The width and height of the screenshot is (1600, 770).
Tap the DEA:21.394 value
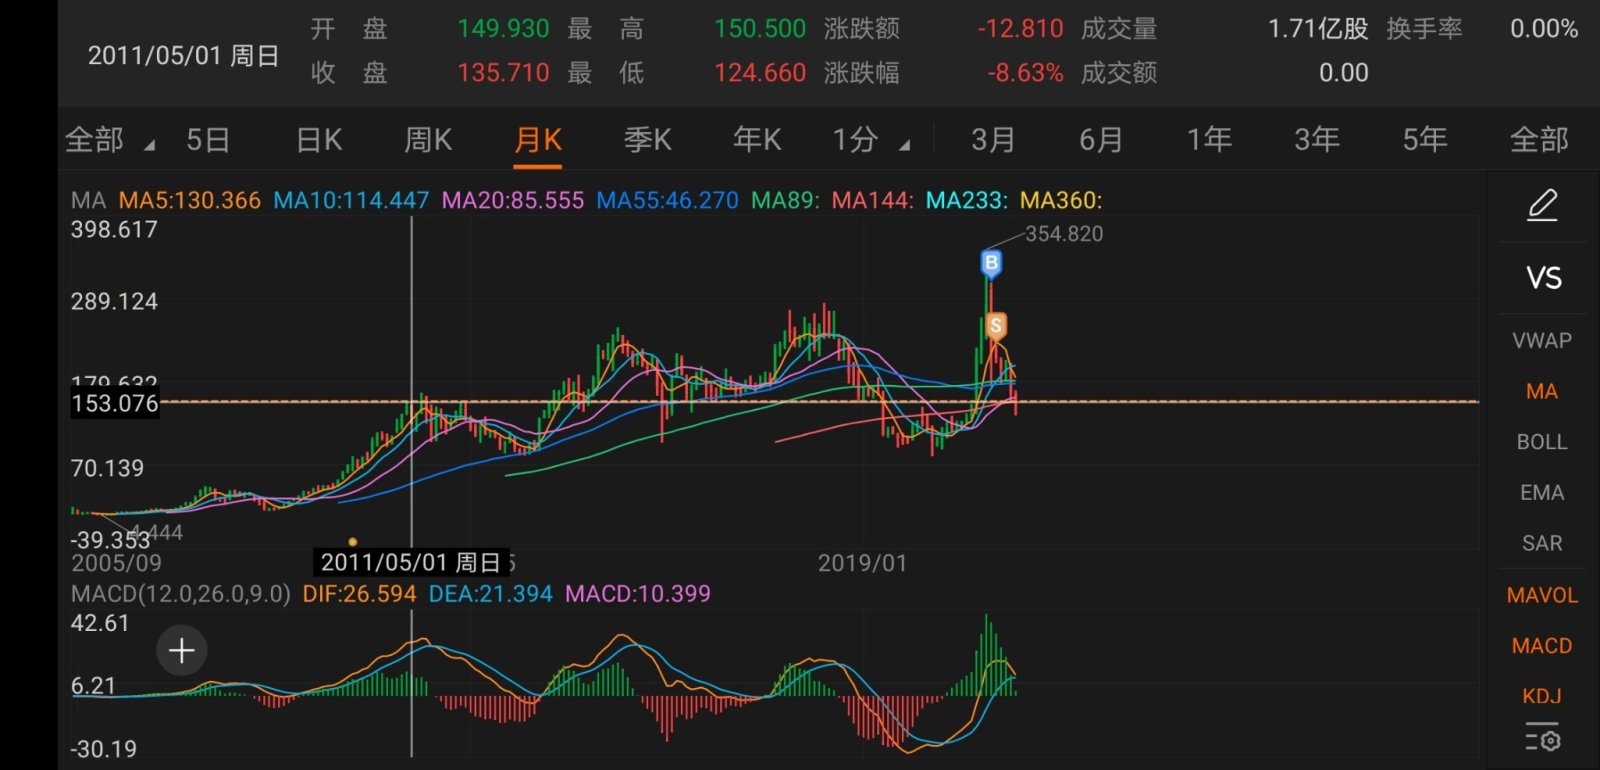point(490,594)
